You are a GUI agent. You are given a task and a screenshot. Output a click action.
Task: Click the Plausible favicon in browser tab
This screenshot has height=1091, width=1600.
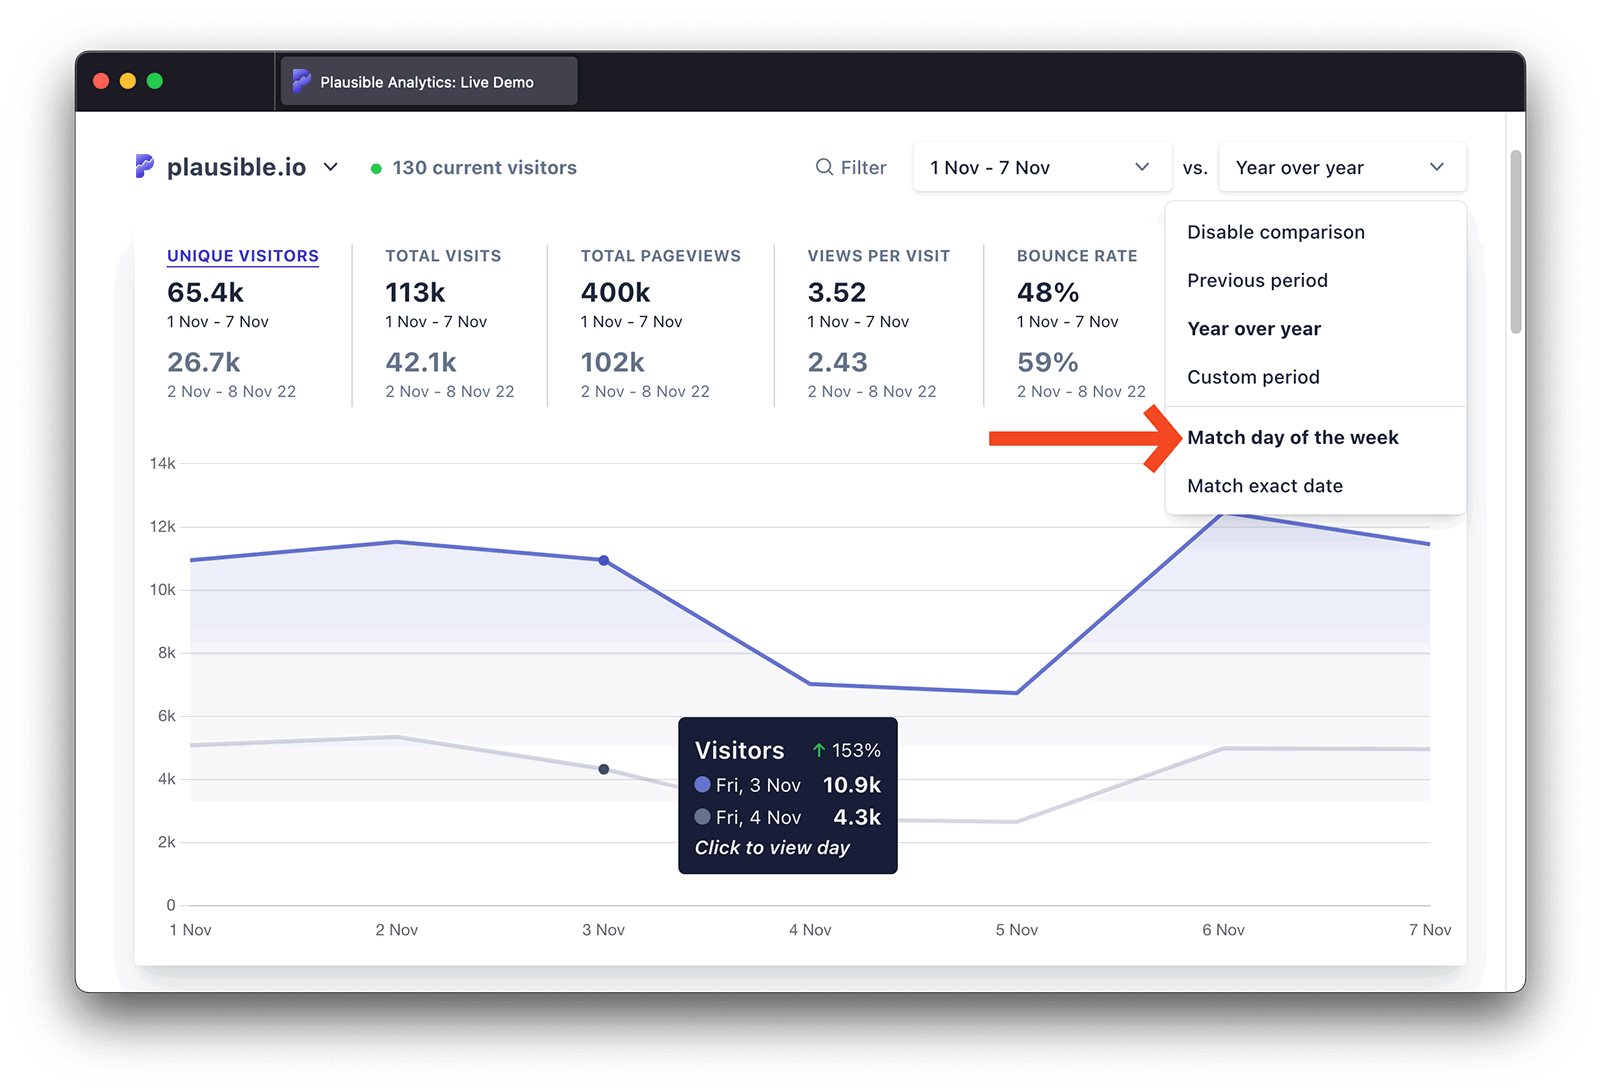pos(301,82)
